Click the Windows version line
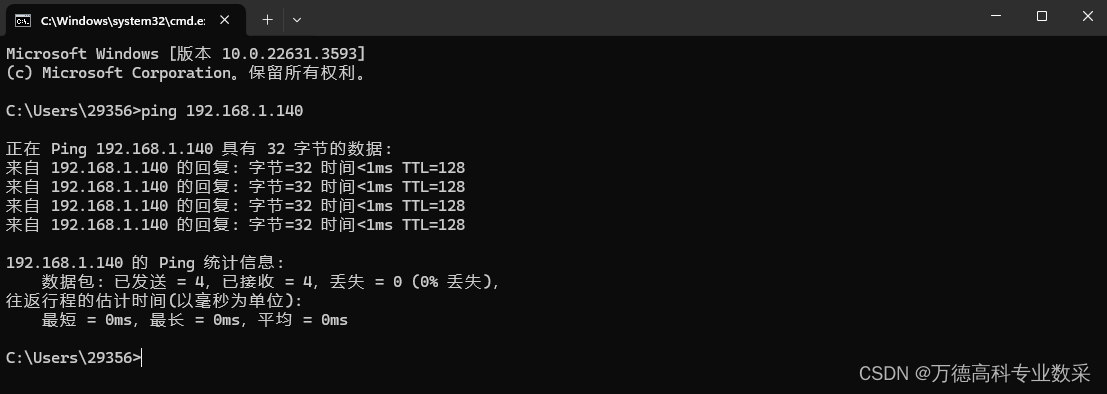The image size is (1107, 394). (x=186, y=54)
